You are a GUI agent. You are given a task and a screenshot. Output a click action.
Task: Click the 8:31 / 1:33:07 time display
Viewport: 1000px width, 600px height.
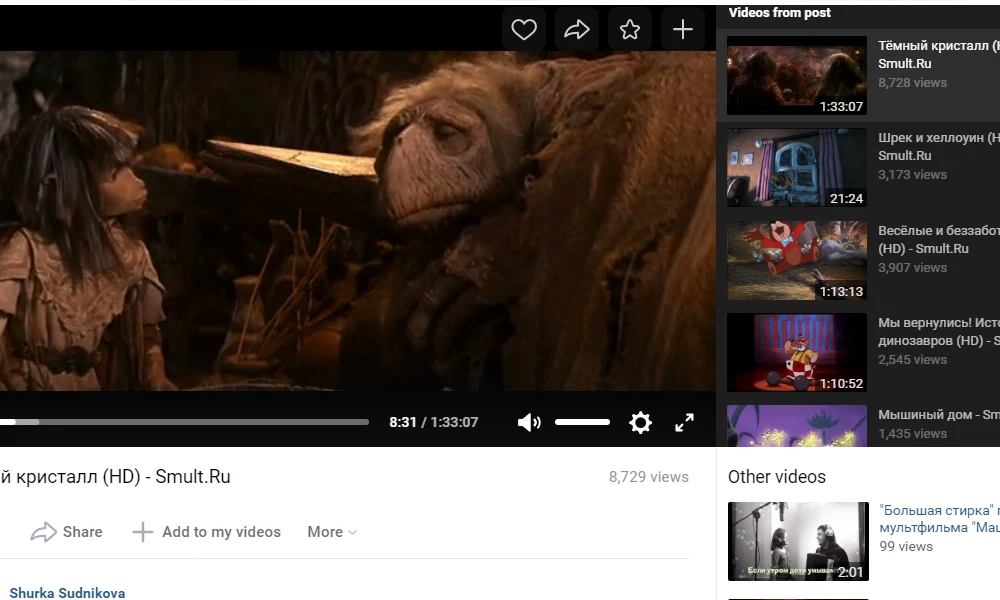click(x=434, y=422)
